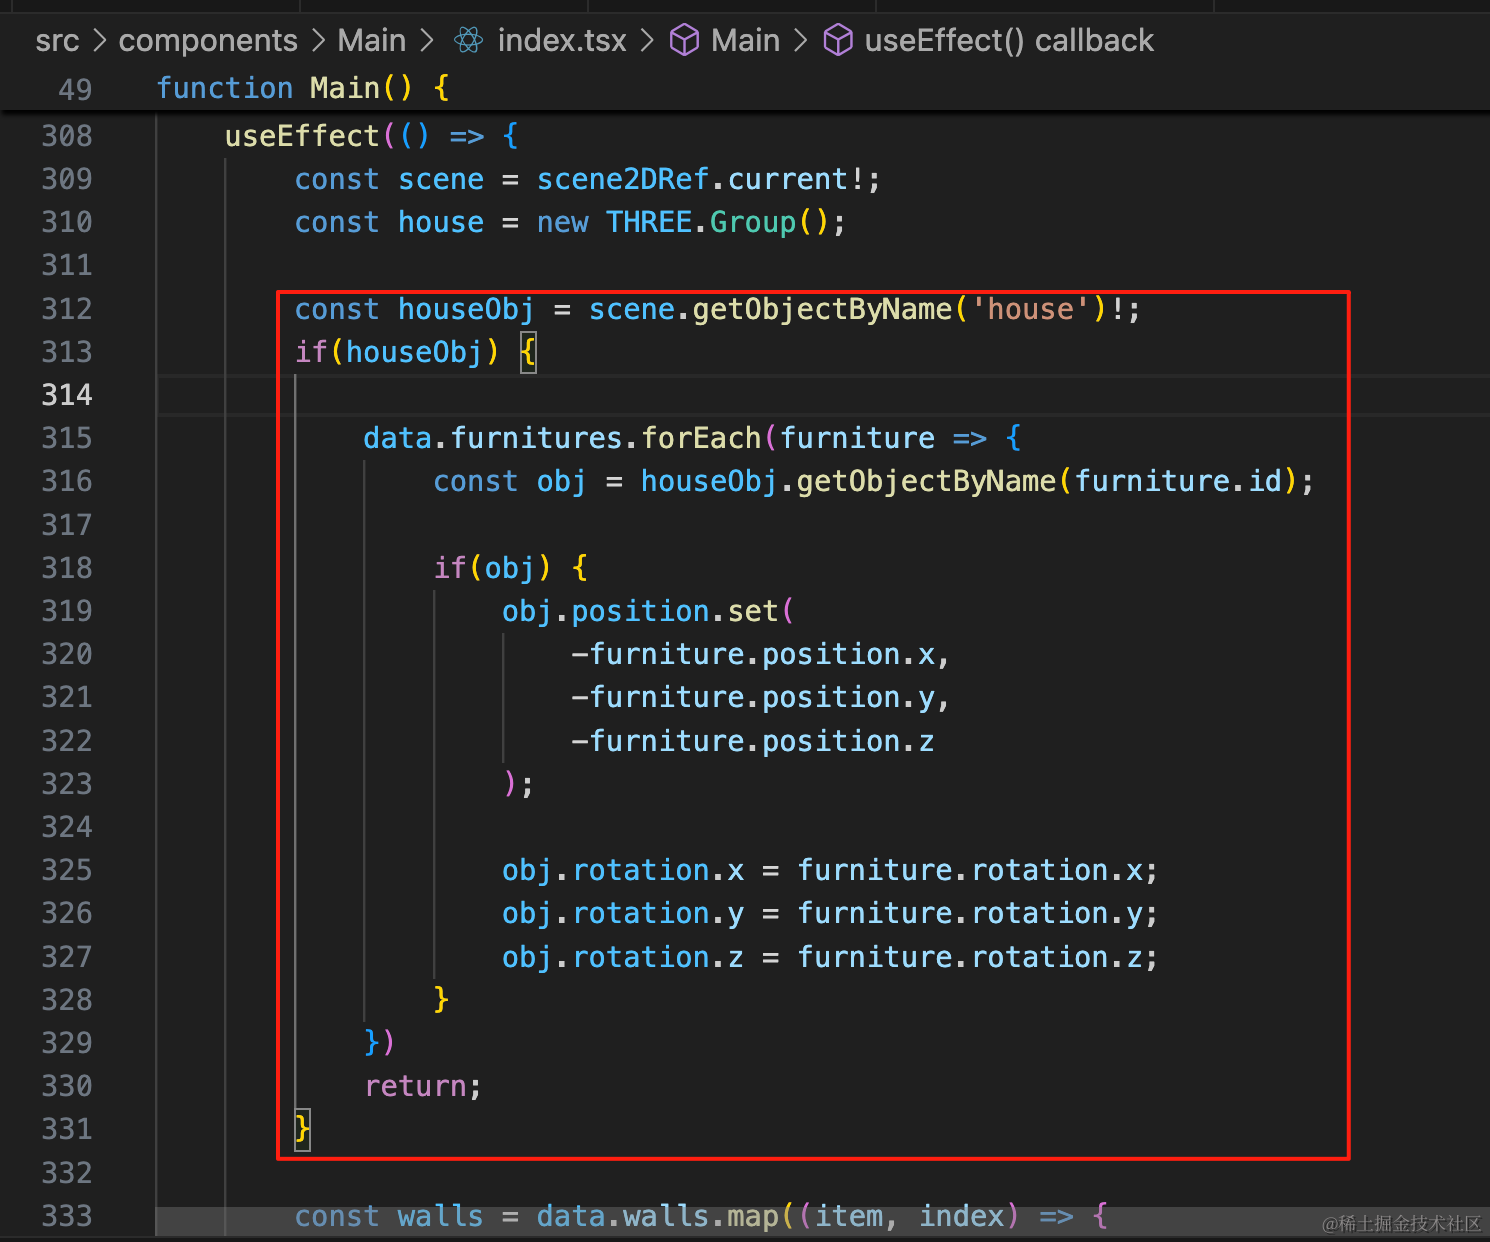Screen dimensions: 1490x1242
Task: Click 'Group' constructor on line 310
Action: coord(753,222)
